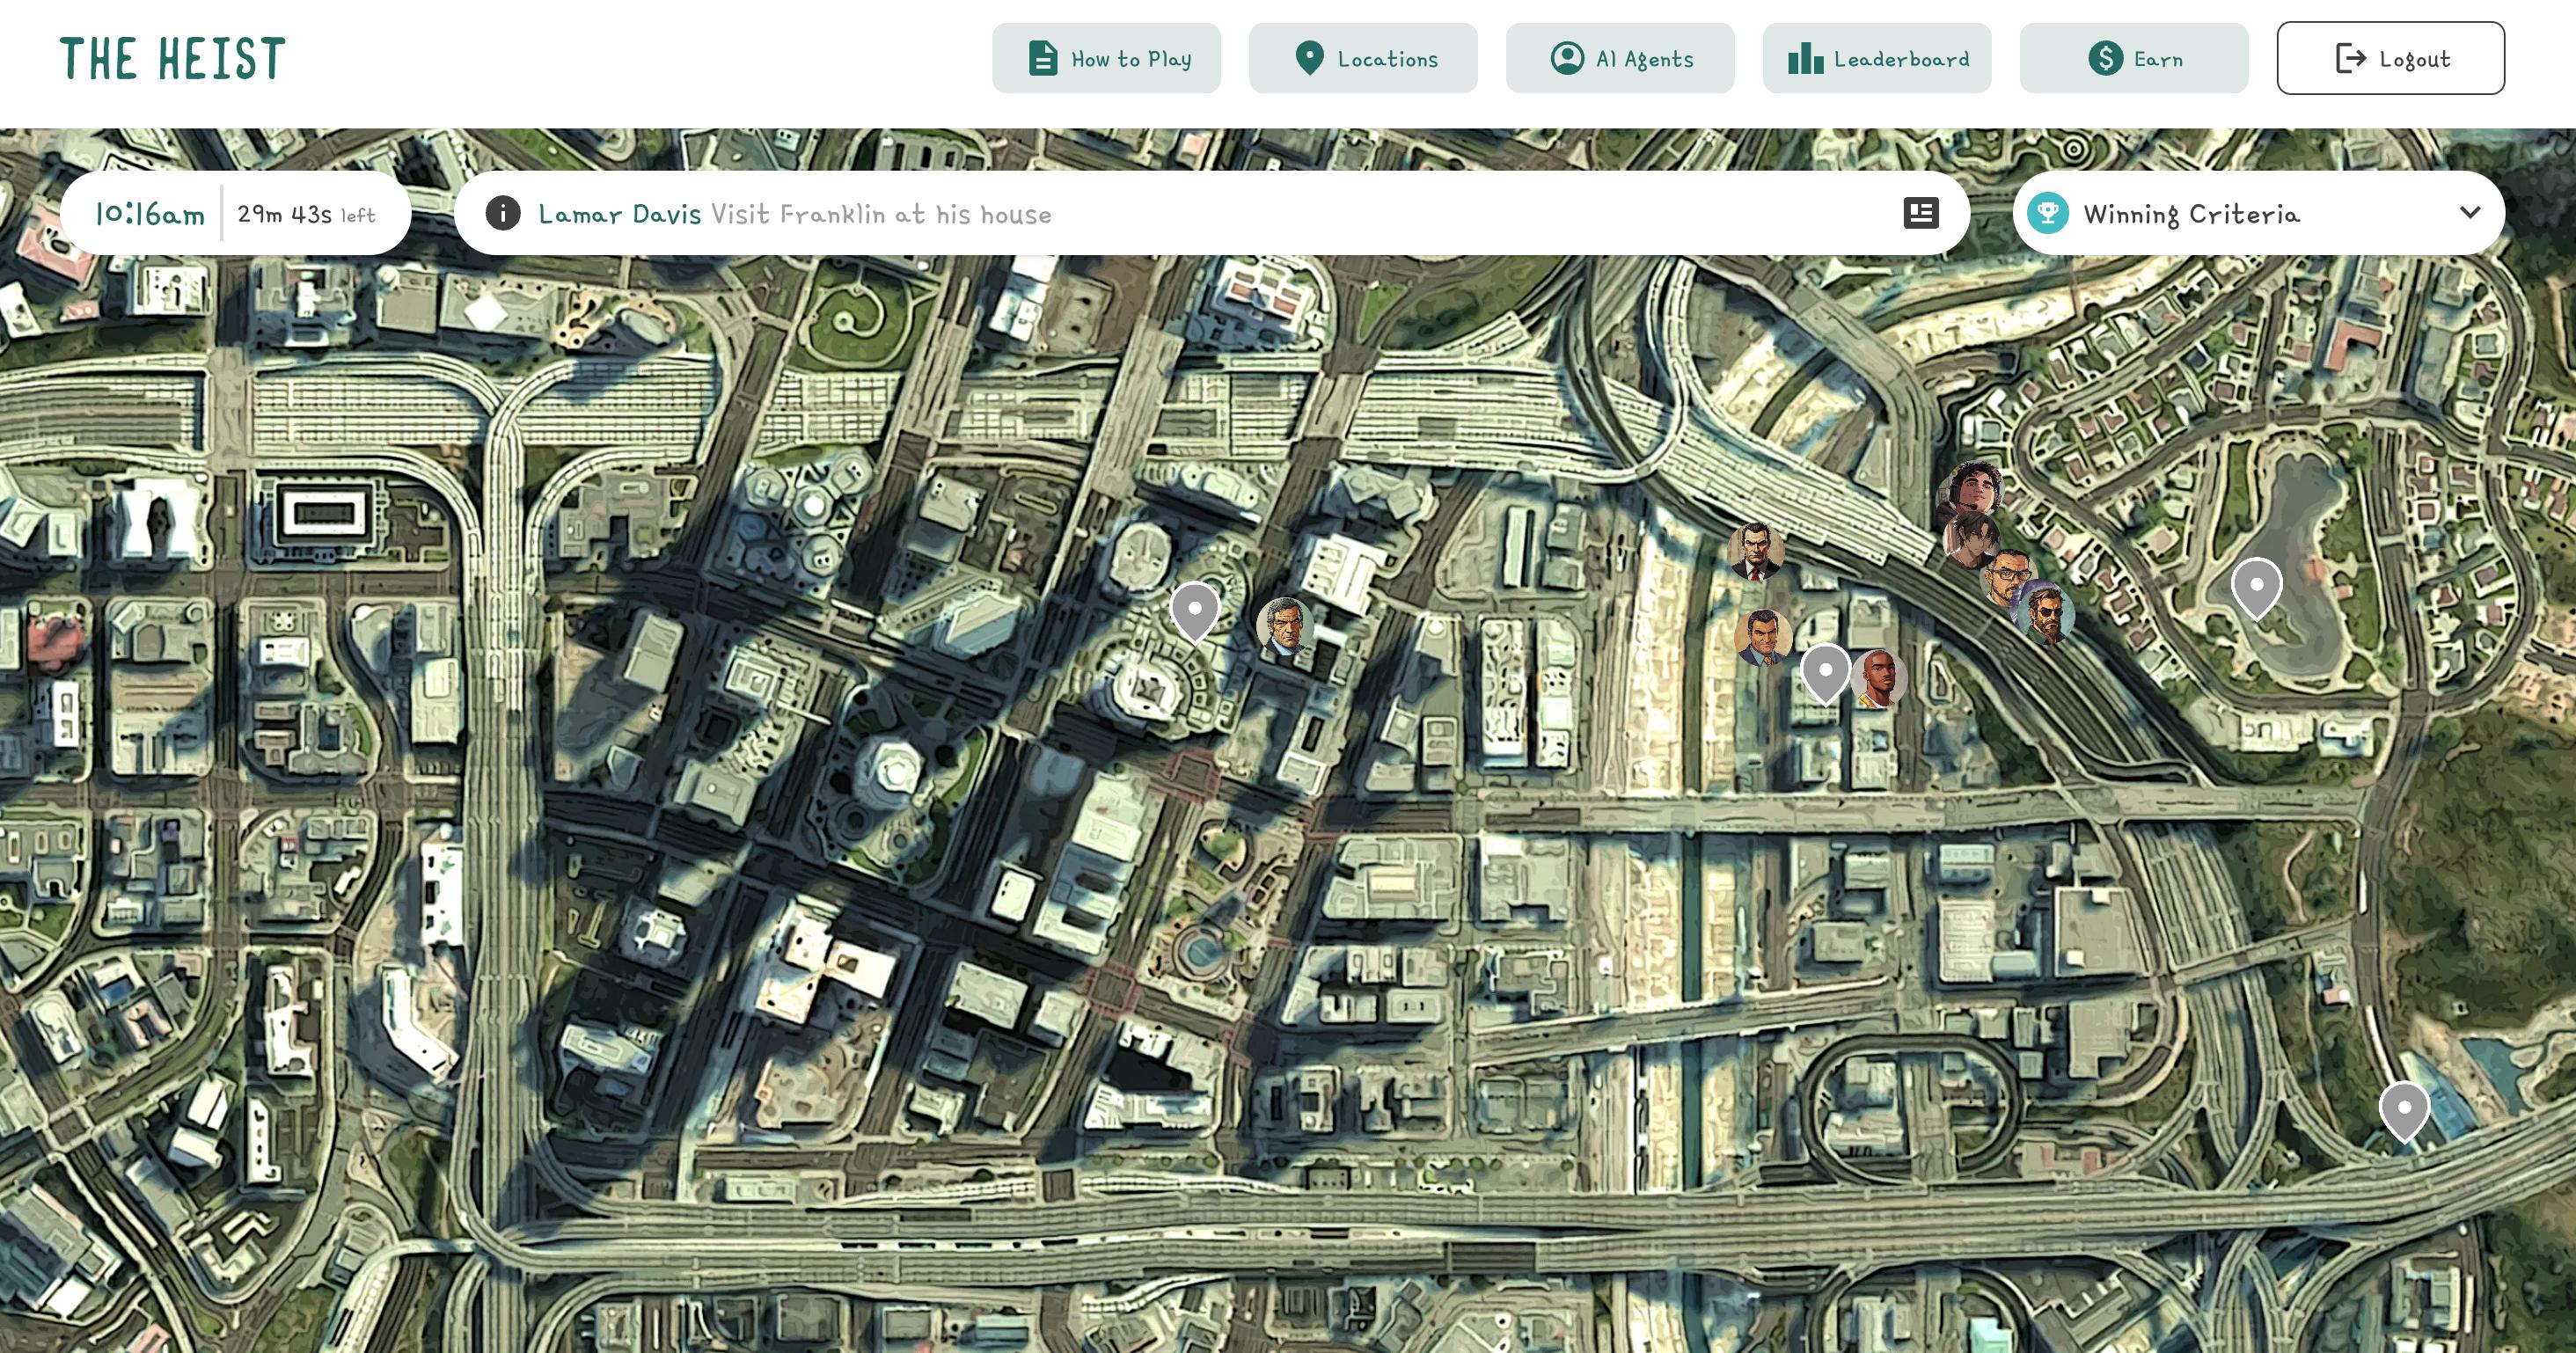The height and width of the screenshot is (1353, 2576).
Task: Open the location pin near downtown towers
Action: click(x=1194, y=609)
